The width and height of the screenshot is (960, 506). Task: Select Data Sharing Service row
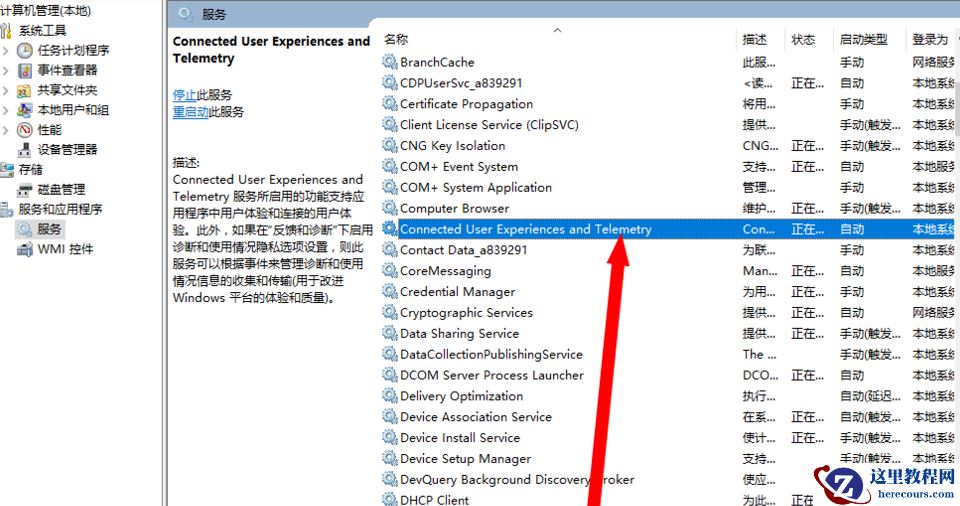click(x=667, y=333)
